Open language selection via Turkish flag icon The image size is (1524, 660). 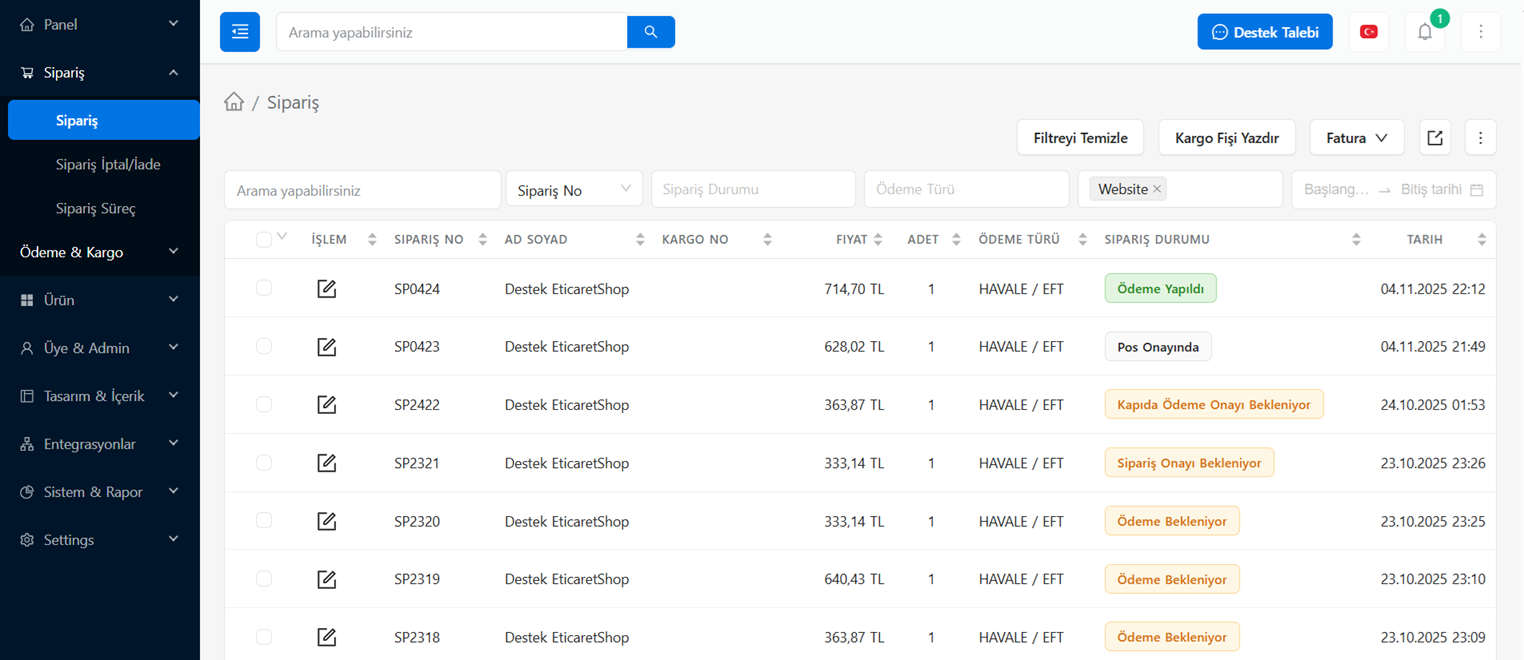(x=1369, y=32)
